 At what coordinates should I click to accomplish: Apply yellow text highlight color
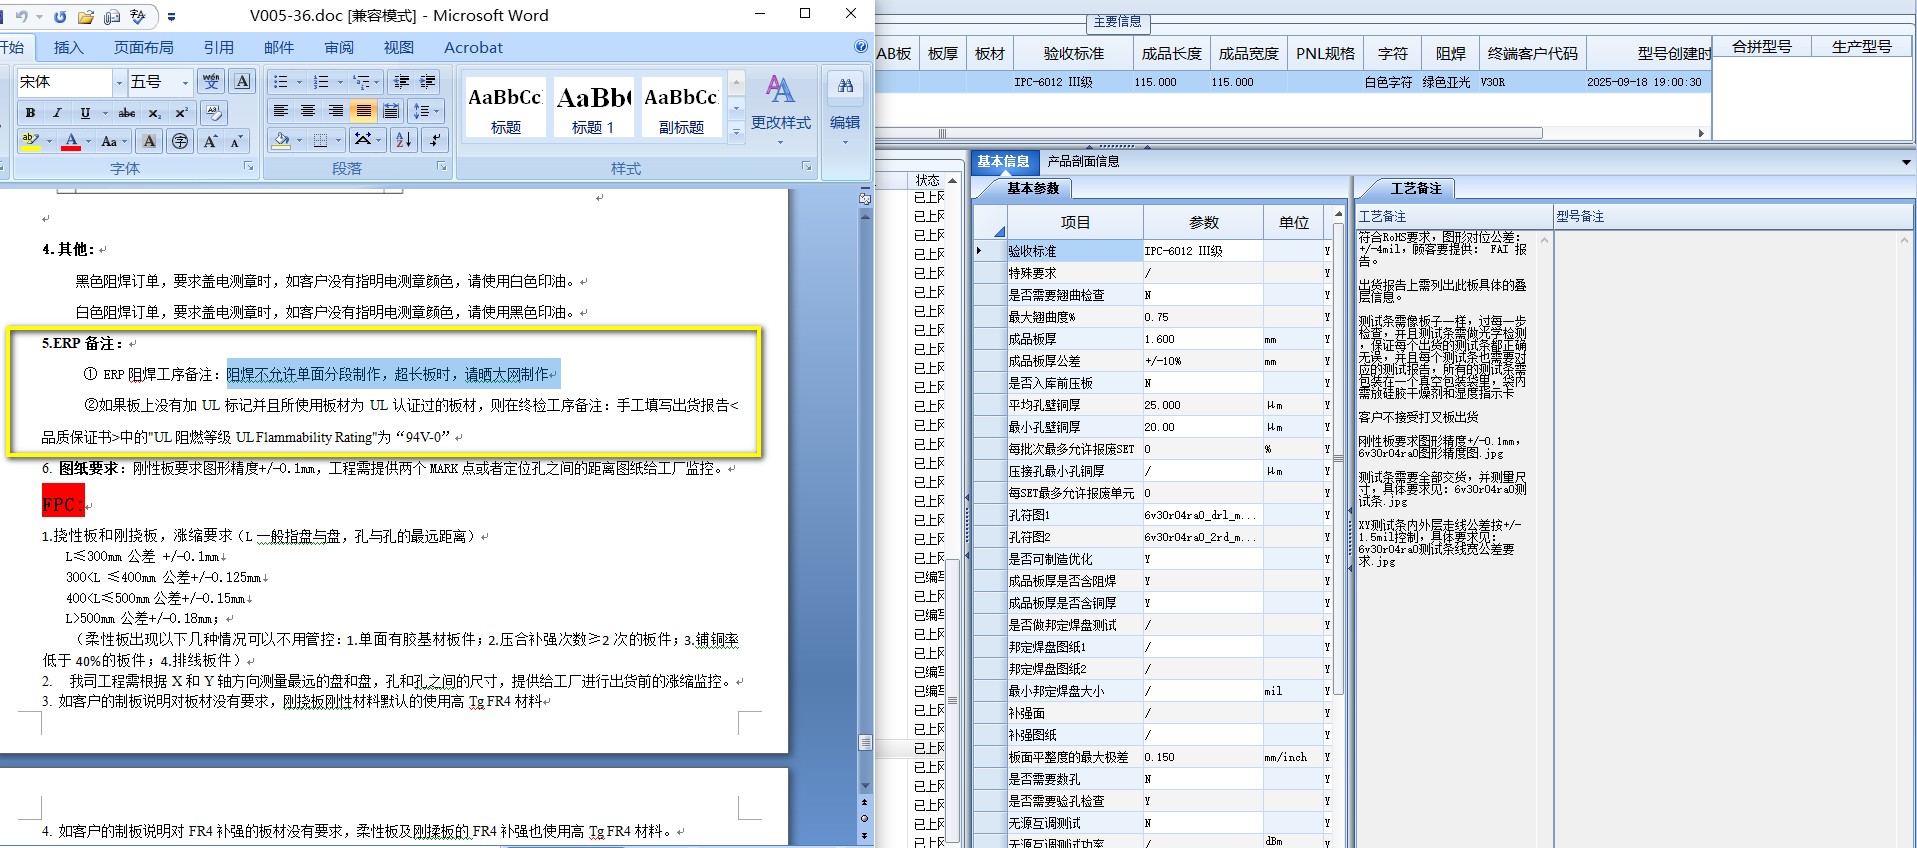coord(30,141)
